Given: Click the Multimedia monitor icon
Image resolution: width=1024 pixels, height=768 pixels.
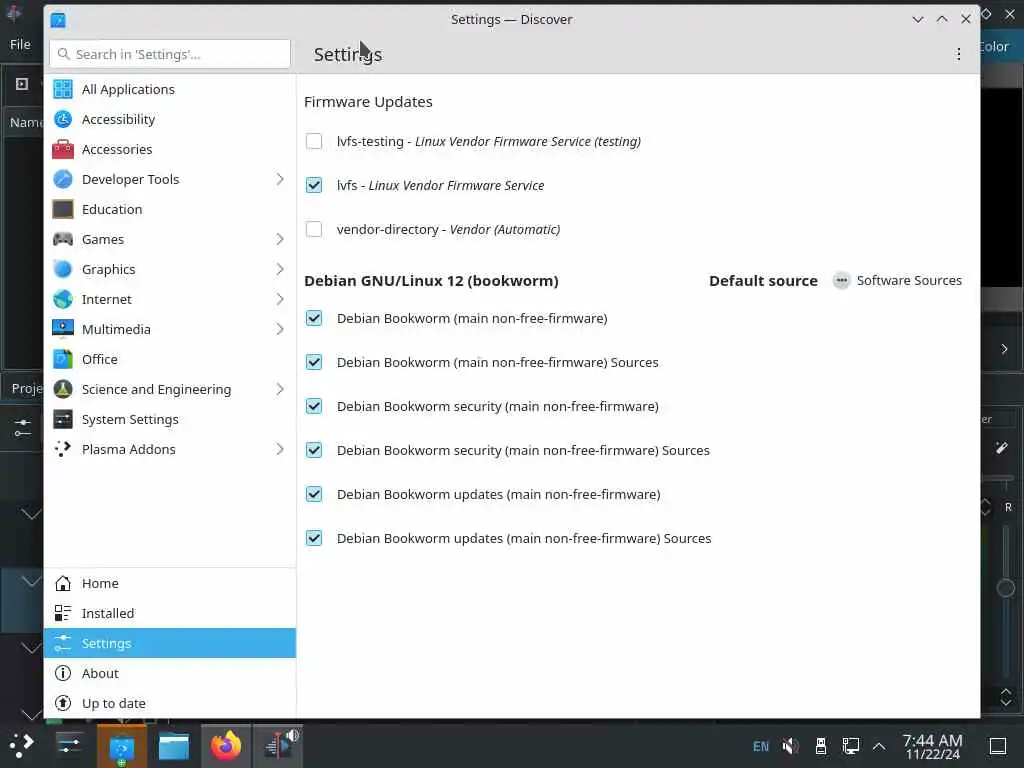Looking at the screenshot, I should pos(63,330).
